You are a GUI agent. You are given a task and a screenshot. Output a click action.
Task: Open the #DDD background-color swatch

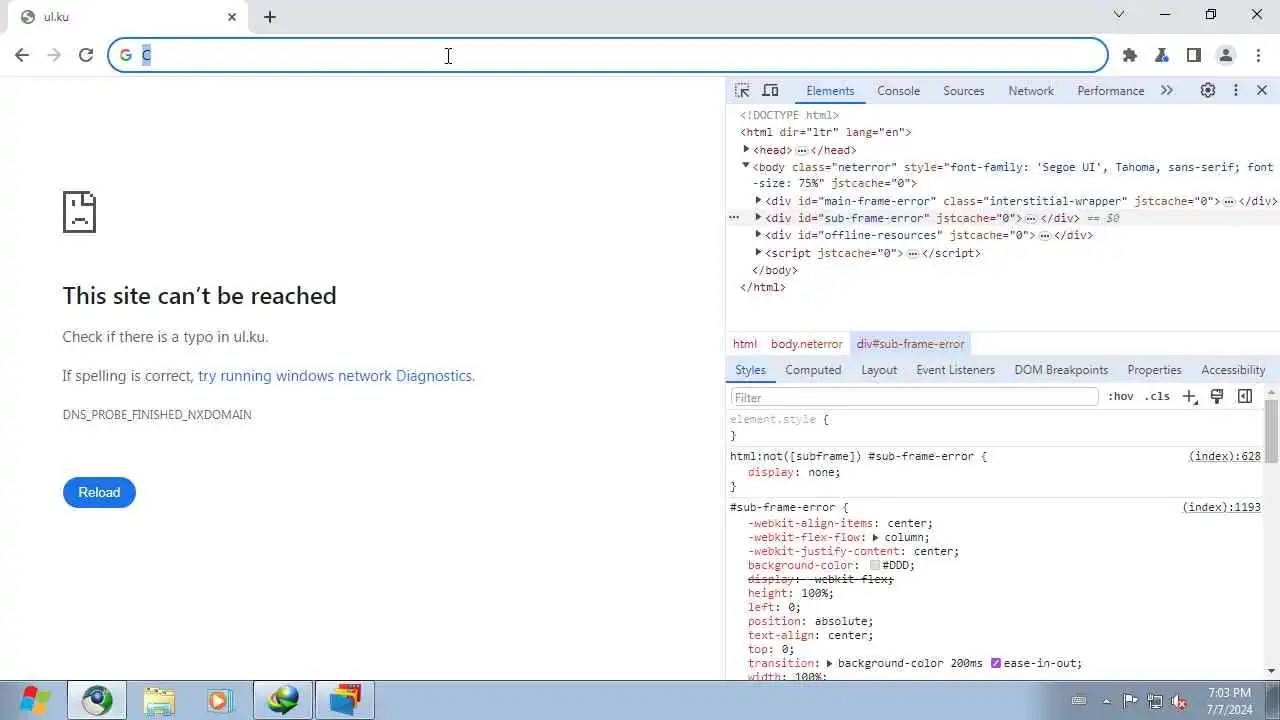(875, 565)
